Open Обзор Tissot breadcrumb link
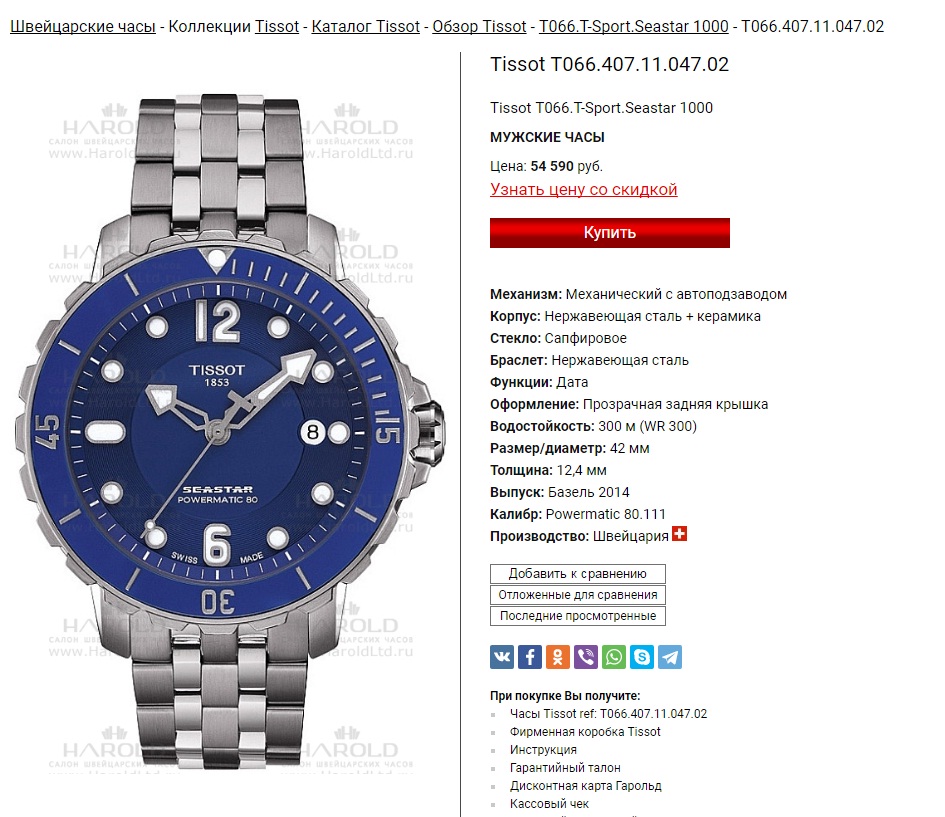 pyautogui.click(x=479, y=27)
